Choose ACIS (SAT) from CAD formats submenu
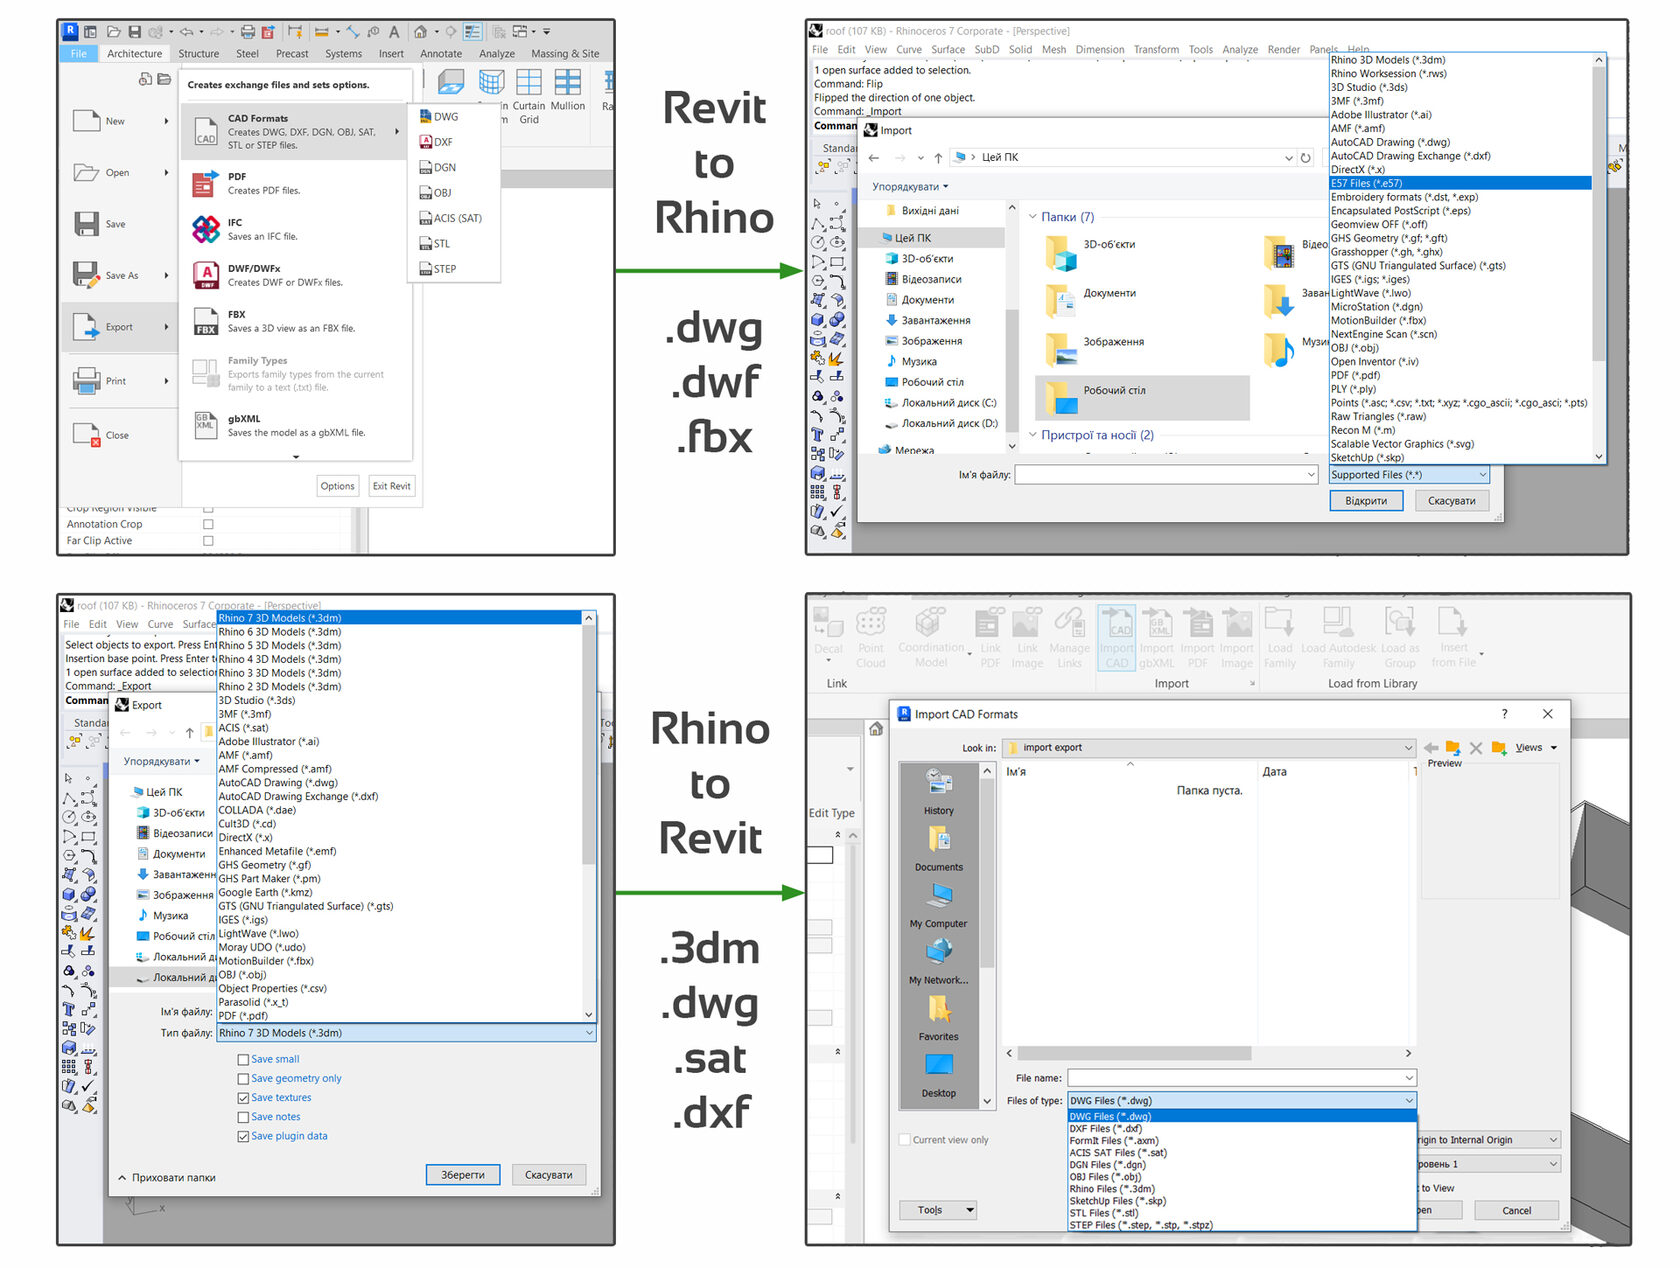This screenshot has width=1680, height=1268. [451, 218]
